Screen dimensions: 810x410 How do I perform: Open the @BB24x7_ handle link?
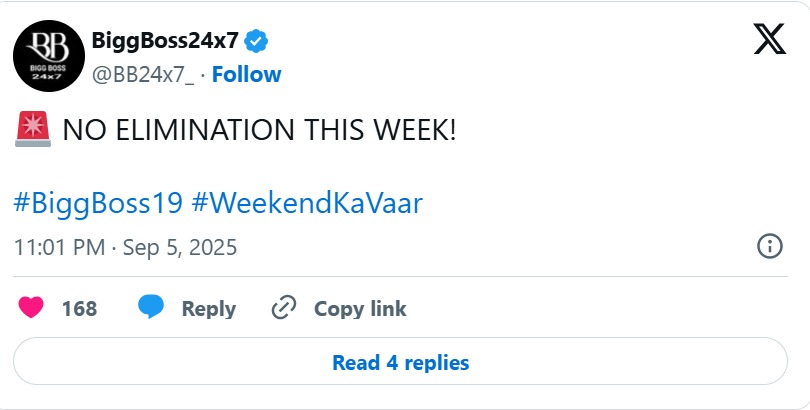pyautogui.click(x=142, y=74)
